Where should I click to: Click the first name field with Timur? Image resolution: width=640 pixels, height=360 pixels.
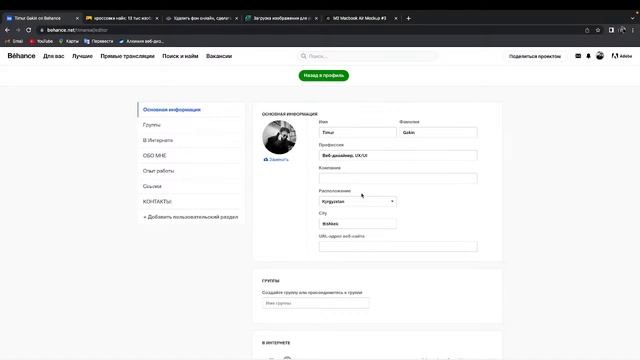(x=357, y=132)
